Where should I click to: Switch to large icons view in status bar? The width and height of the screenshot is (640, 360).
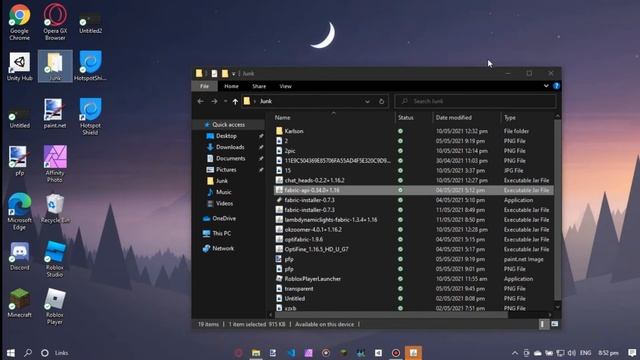554,324
